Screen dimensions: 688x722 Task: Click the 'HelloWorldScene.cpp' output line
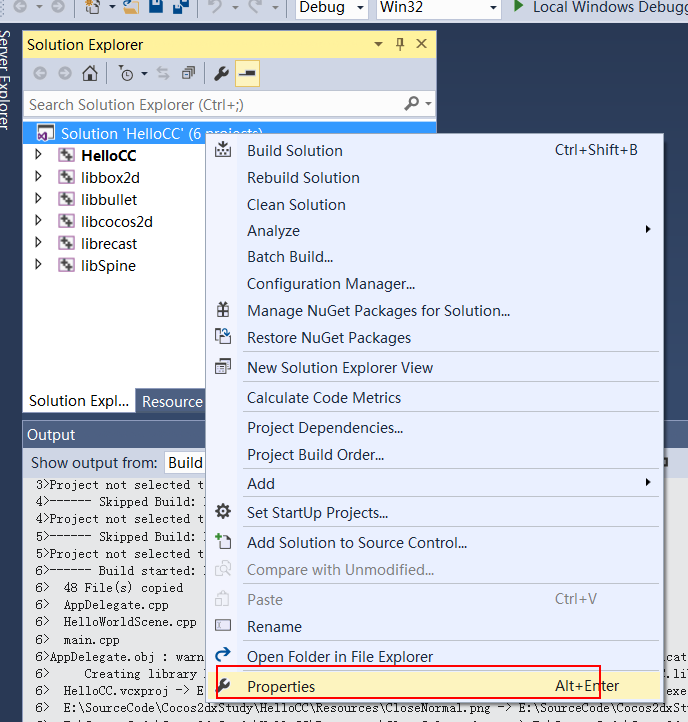tap(130, 622)
